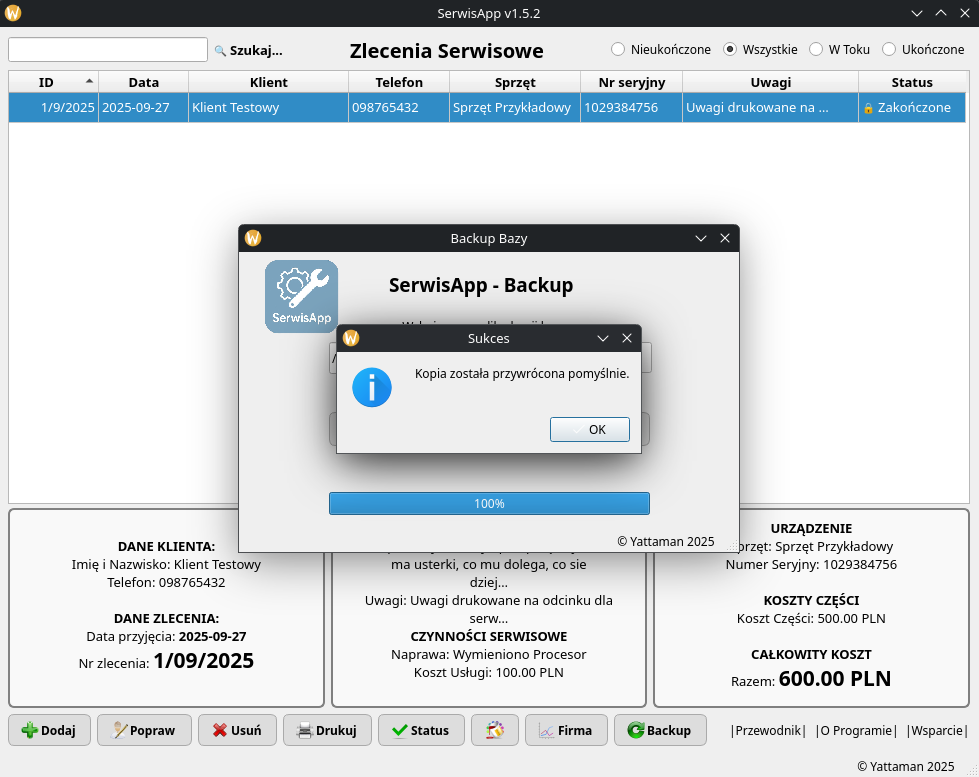This screenshot has width=979, height=777.
Task: Click the Sukces dialog minimize chevron
Action: pyautogui.click(x=603, y=338)
